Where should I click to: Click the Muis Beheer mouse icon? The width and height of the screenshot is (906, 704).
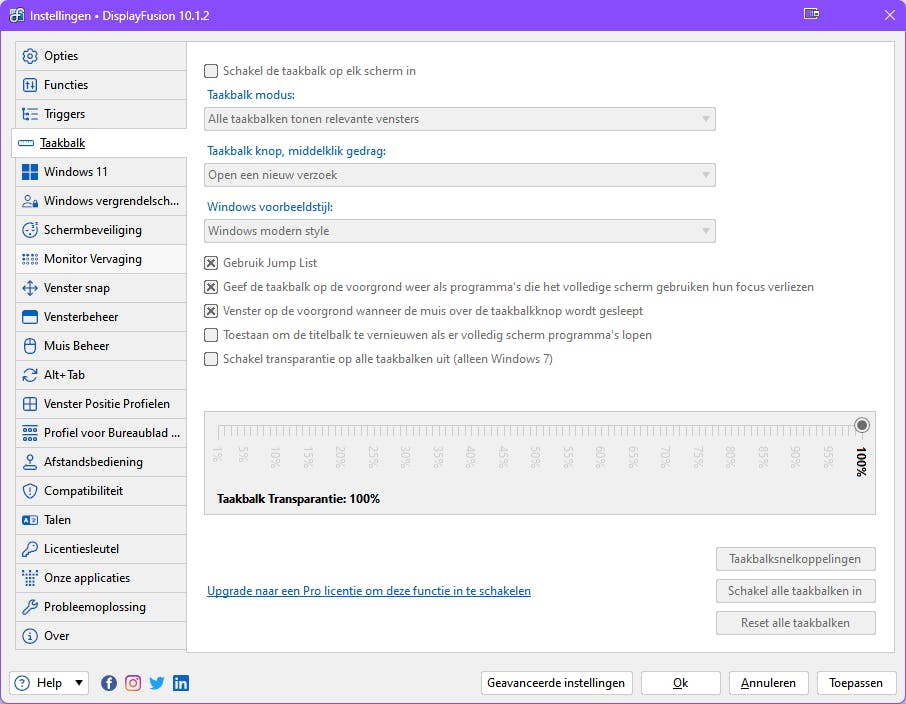pos(29,346)
